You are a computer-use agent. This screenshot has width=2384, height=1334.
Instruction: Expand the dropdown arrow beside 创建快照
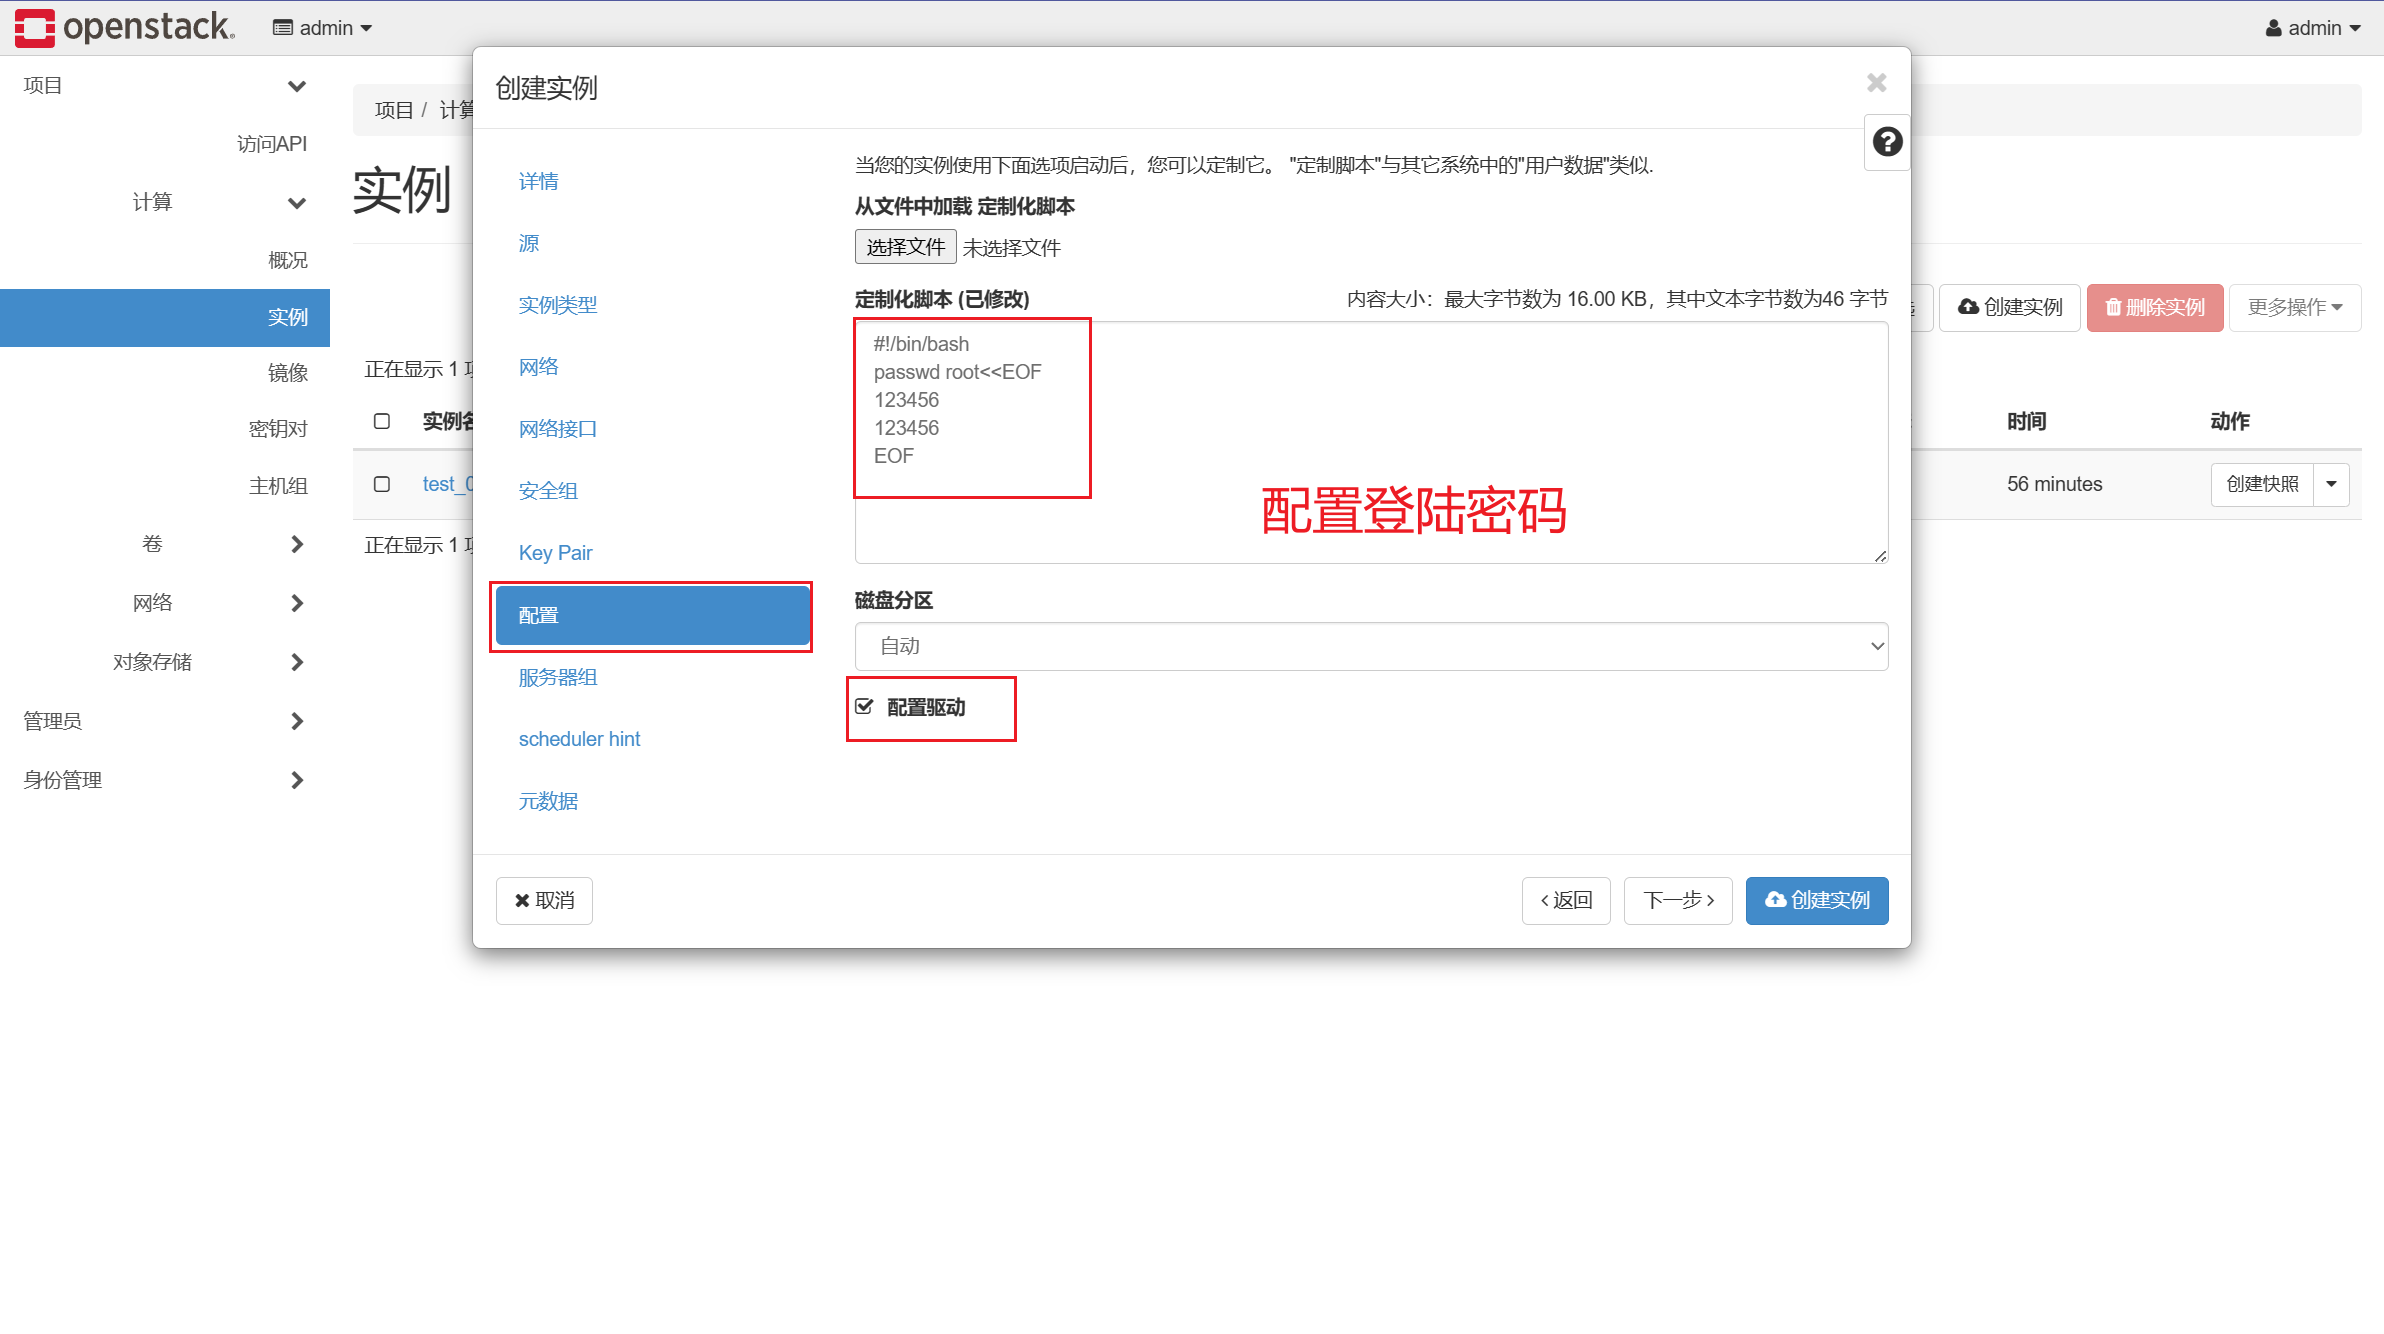click(2331, 484)
